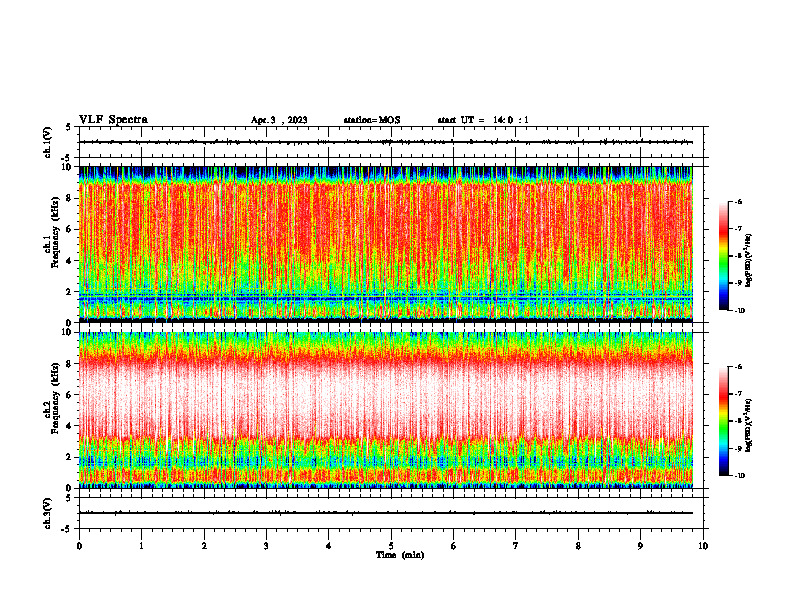
Task: Click the "VLF Spectra" plot title
Action: click(x=113, y=120)
